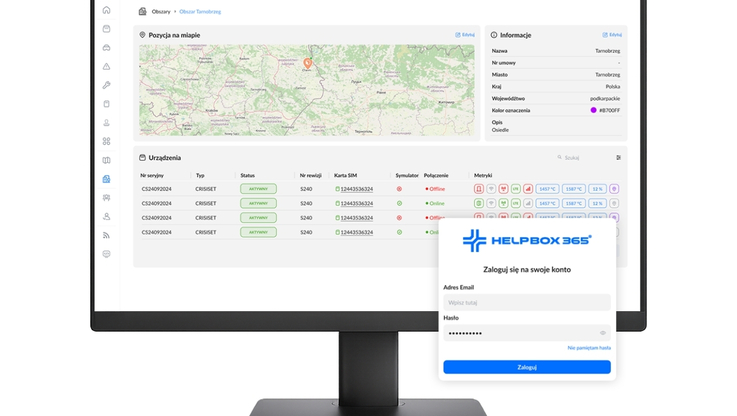Click the purple location metric icon in first row
Image resolution: width=737 pixels, height=416 pixels.
click(x=614, y=189)
